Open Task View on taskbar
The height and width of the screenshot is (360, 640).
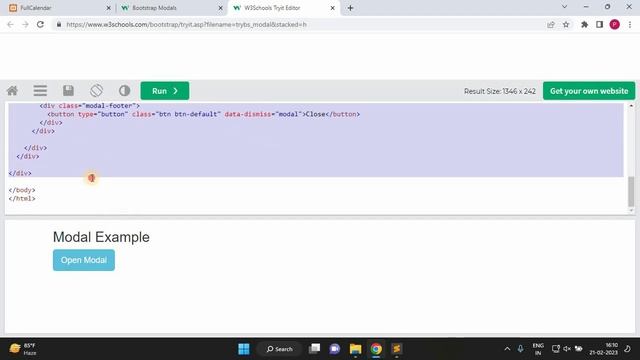(314, 349)
